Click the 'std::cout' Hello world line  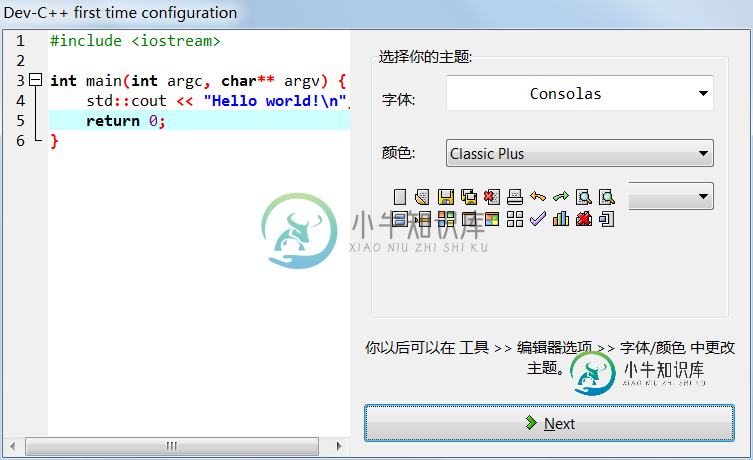pyautogui.click(x=217, y=101)
